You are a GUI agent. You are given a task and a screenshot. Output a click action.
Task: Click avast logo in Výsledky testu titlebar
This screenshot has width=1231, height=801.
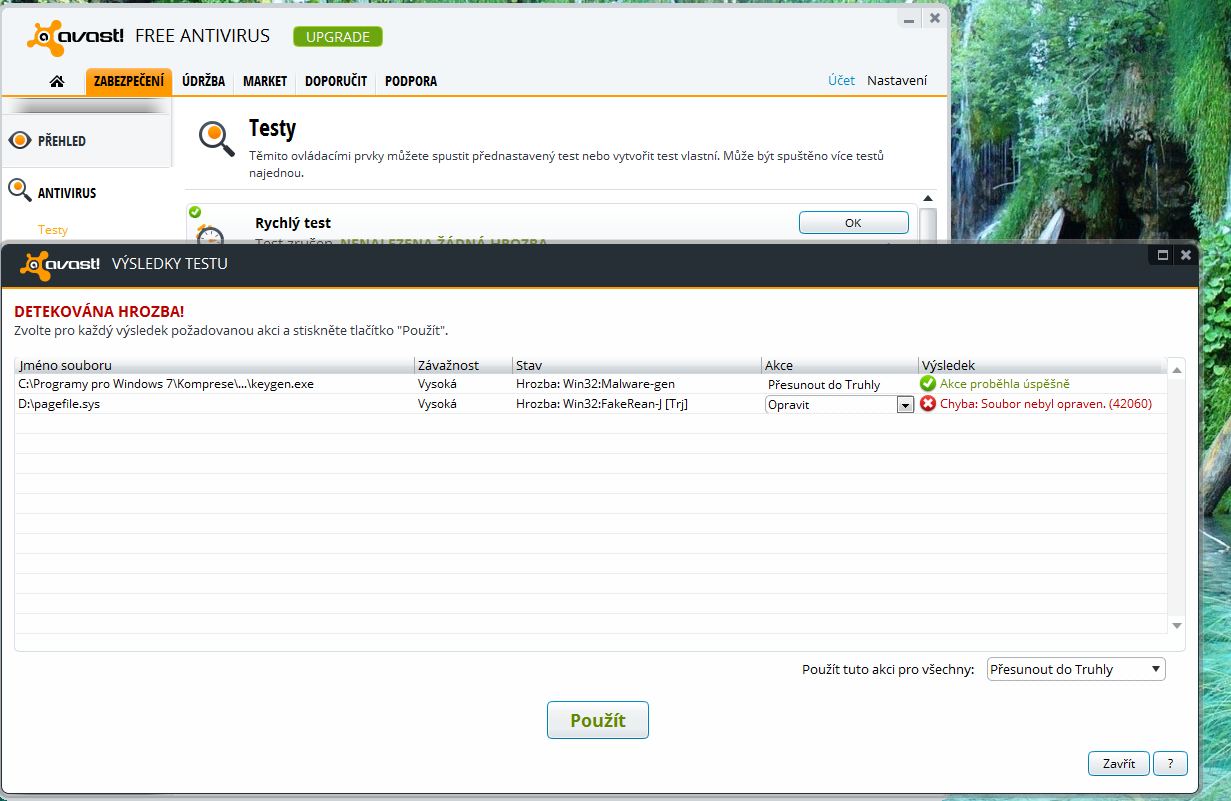pos(61,265)
